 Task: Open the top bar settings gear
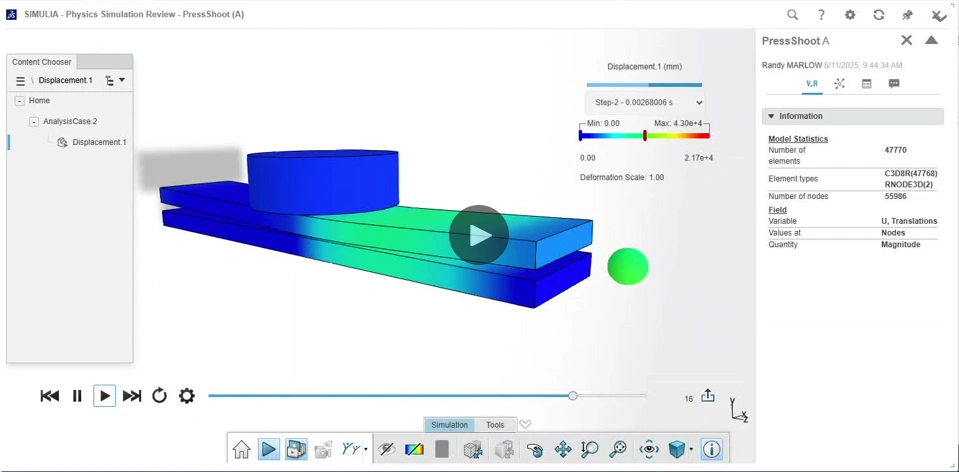[x=850, y=15]
